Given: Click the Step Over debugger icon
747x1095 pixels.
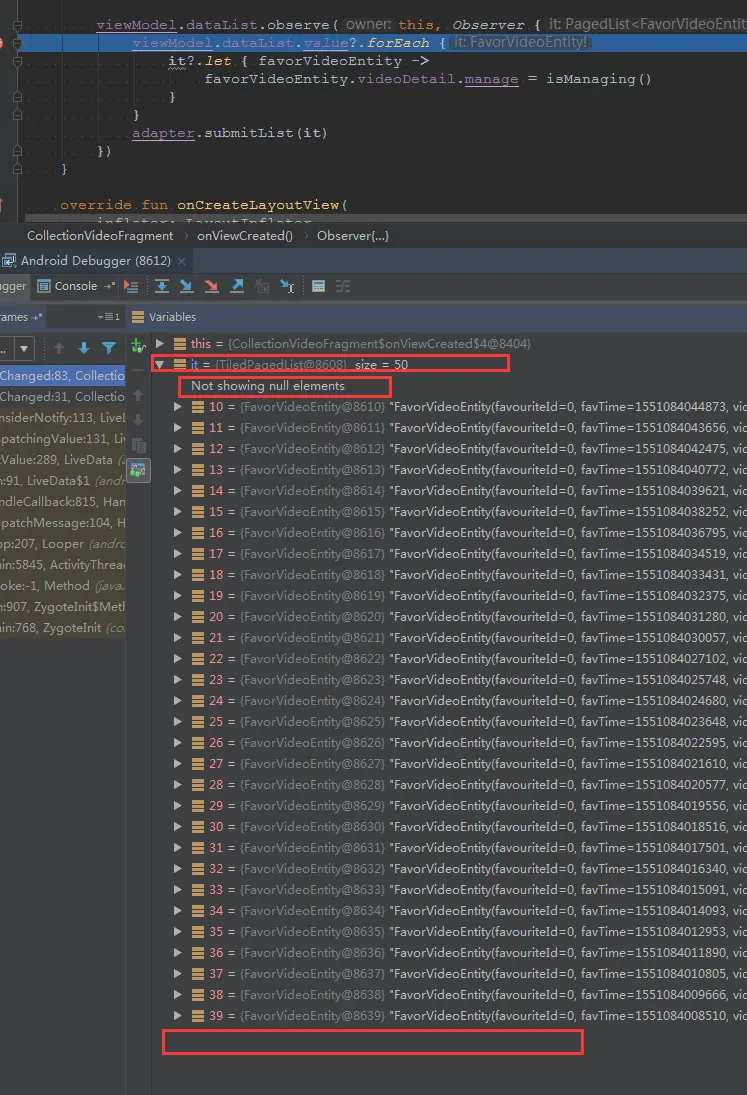Looking at the screenshot, I should pos(162,286).
